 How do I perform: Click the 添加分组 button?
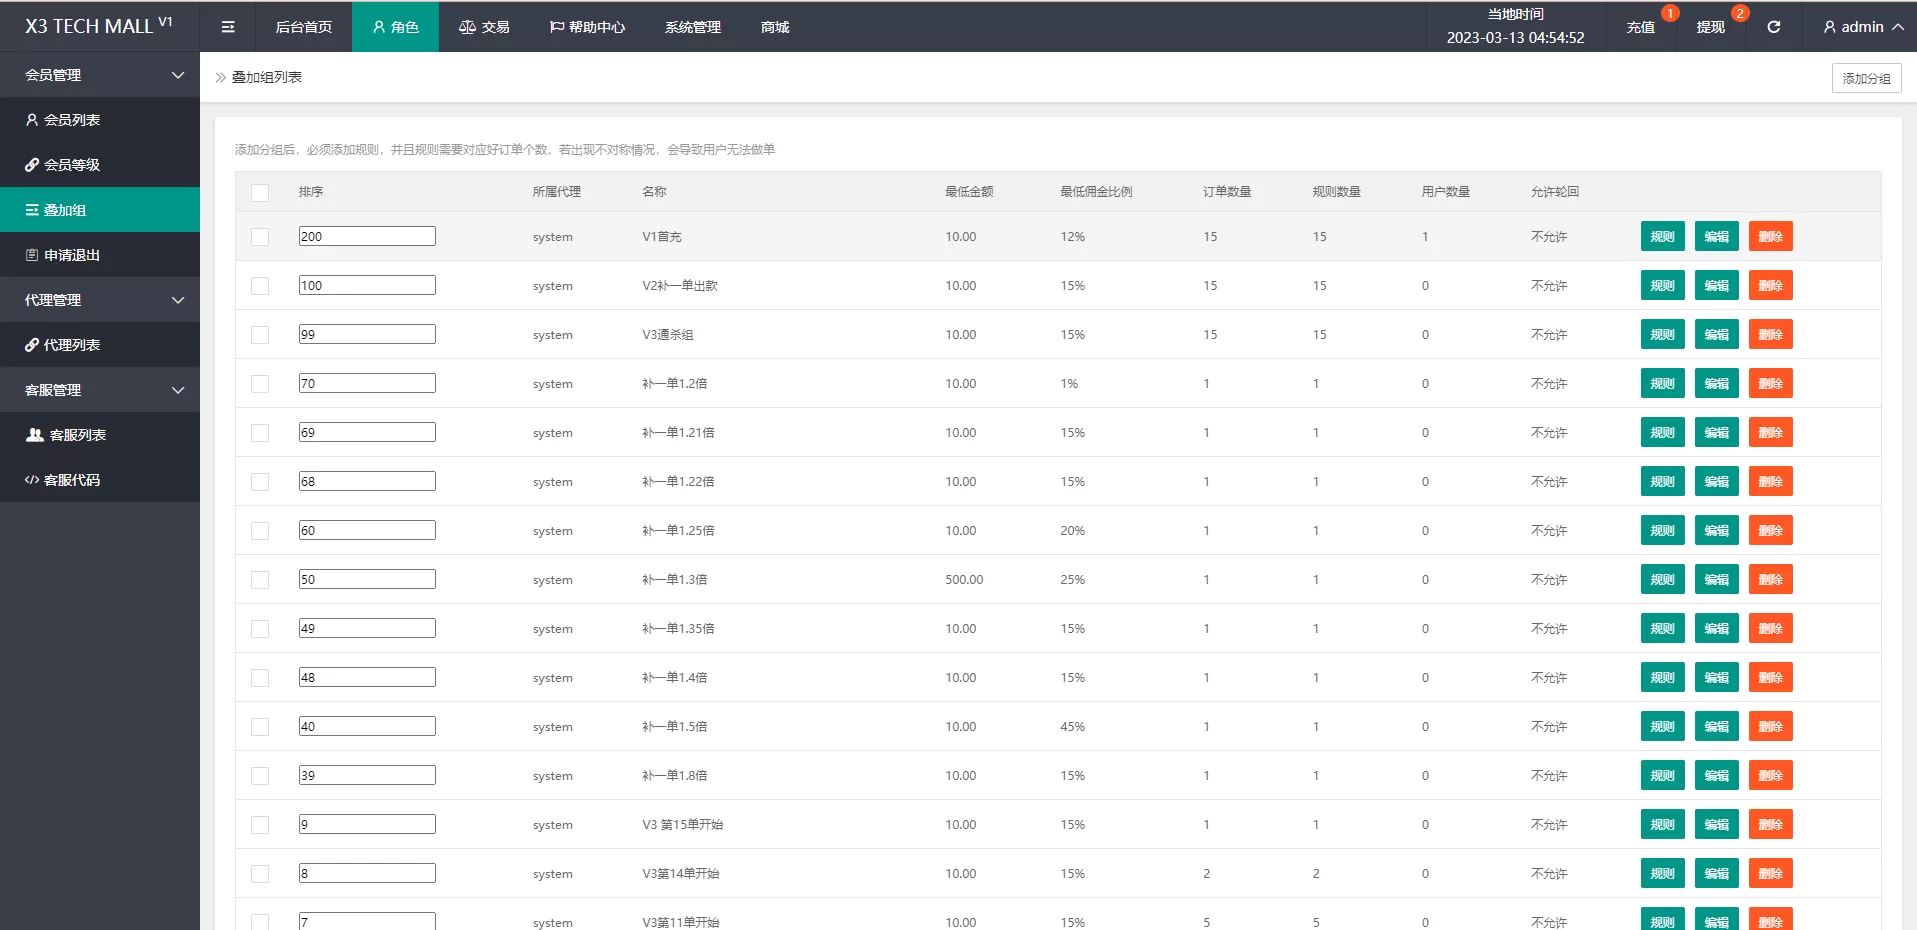[1866, 78]
